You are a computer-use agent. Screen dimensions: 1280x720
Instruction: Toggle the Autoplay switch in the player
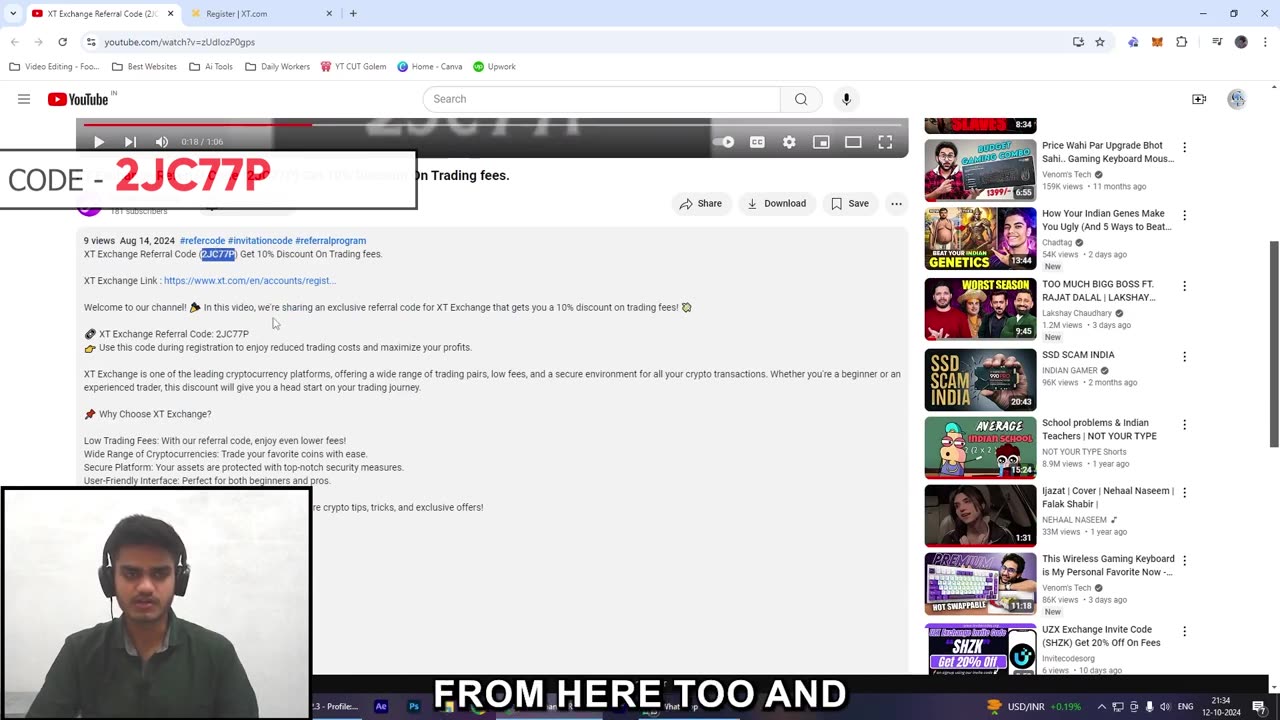coord(726,142)
